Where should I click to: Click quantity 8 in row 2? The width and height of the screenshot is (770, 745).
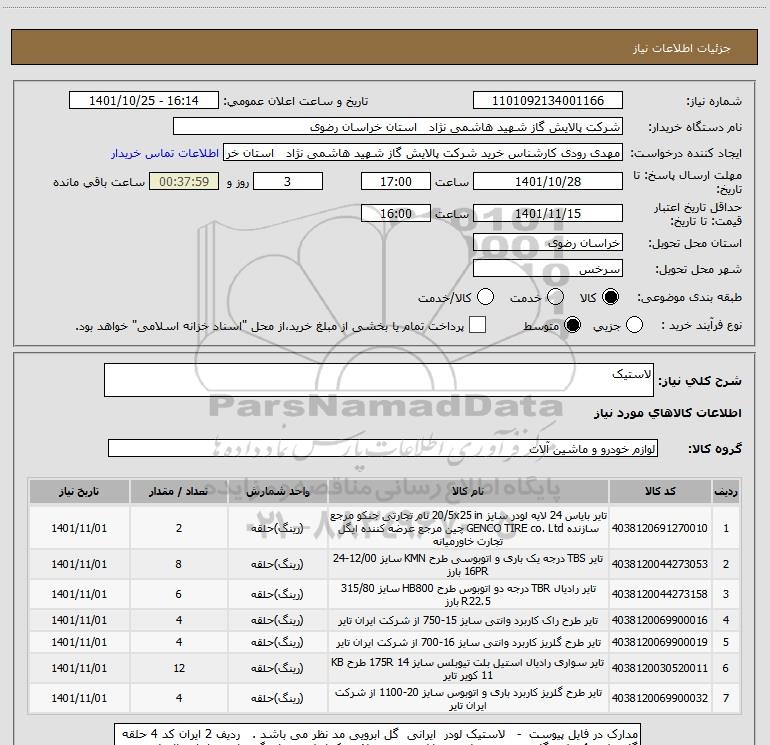[x=179, y=564]
